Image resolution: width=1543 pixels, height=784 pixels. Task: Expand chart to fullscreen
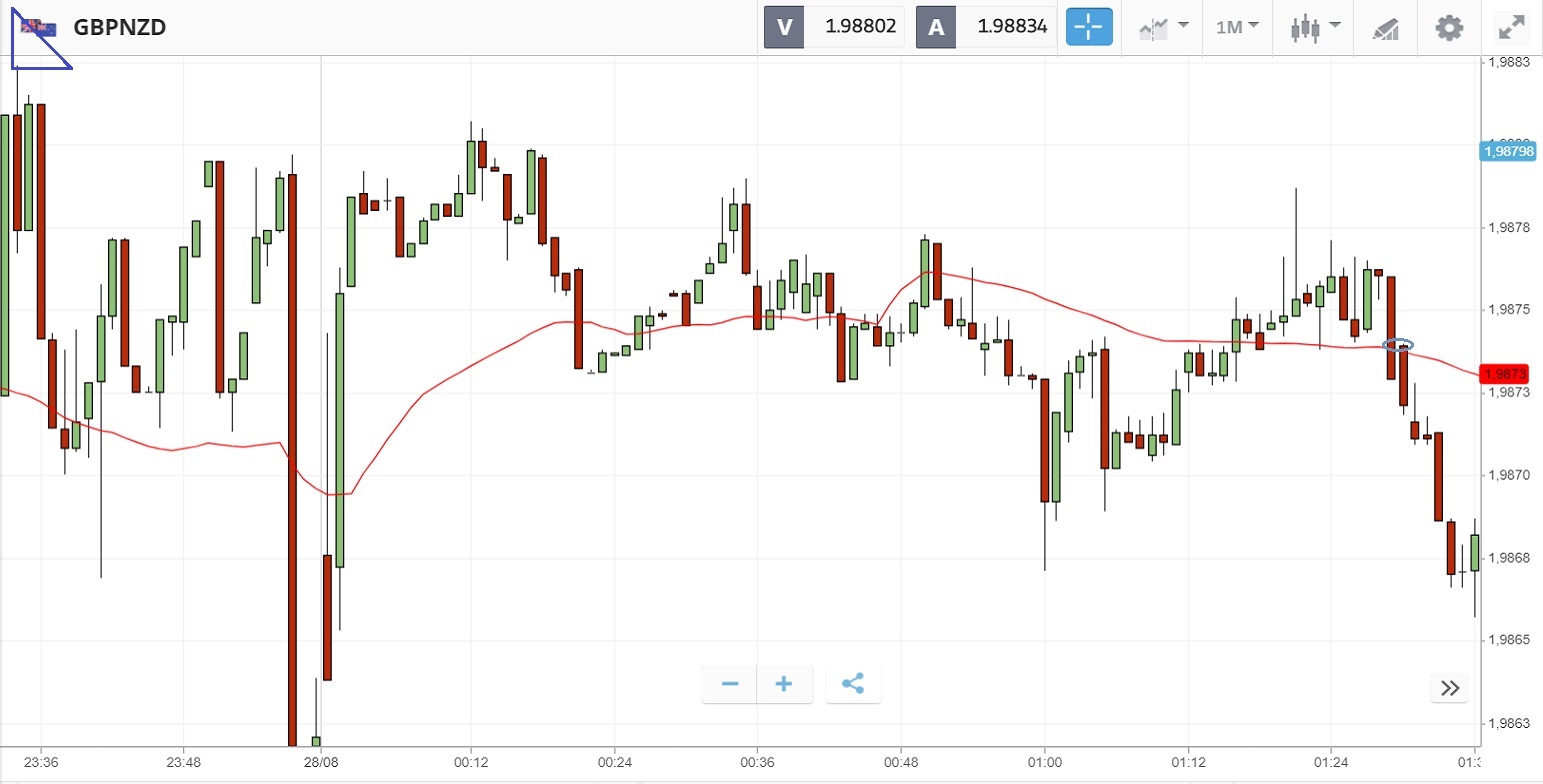pyautogui.click(x=1511, y=27)
